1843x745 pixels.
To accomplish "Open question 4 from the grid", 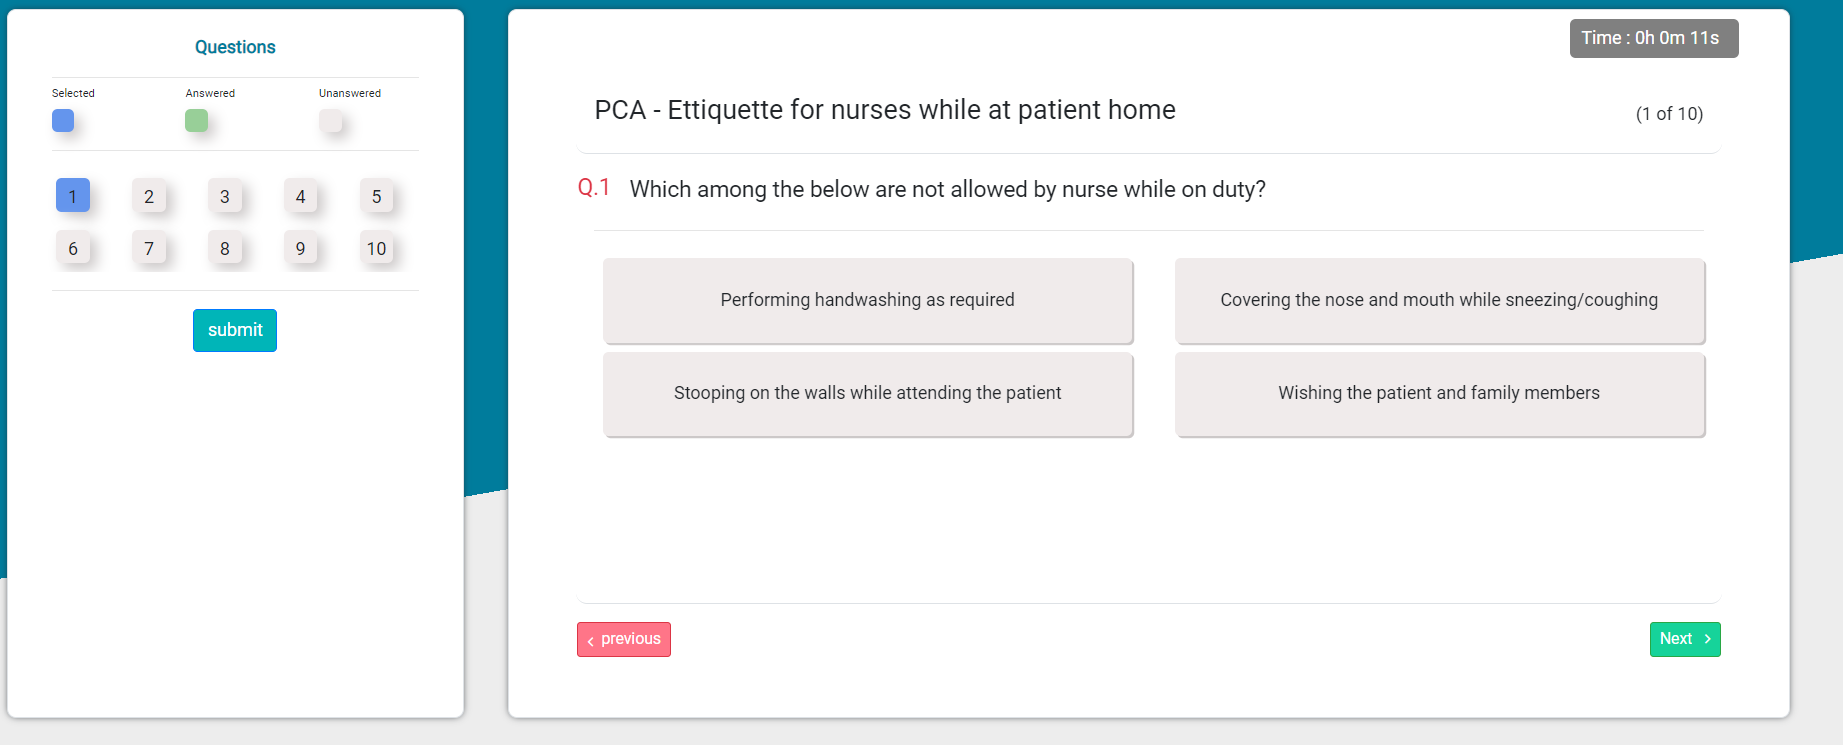I will click(301, 196).
